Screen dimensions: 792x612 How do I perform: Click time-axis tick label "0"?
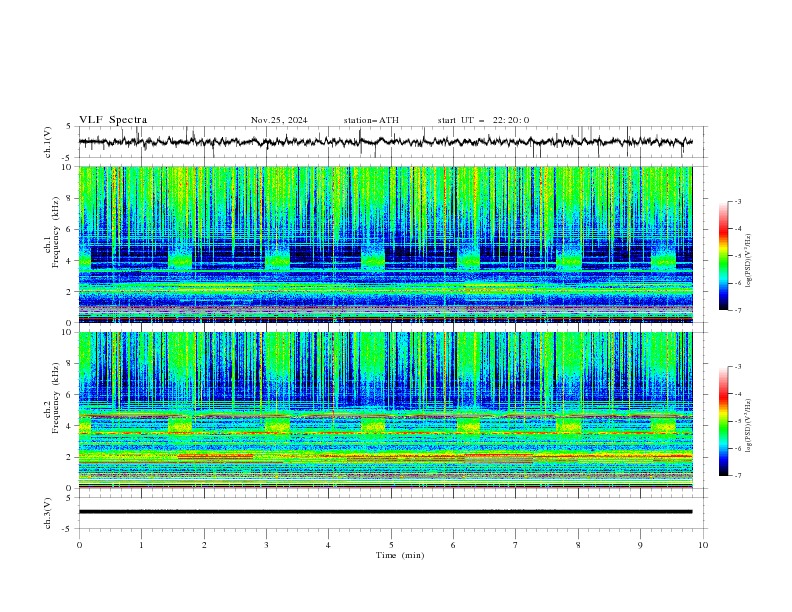pyautogui.click(x=79, y=545)
